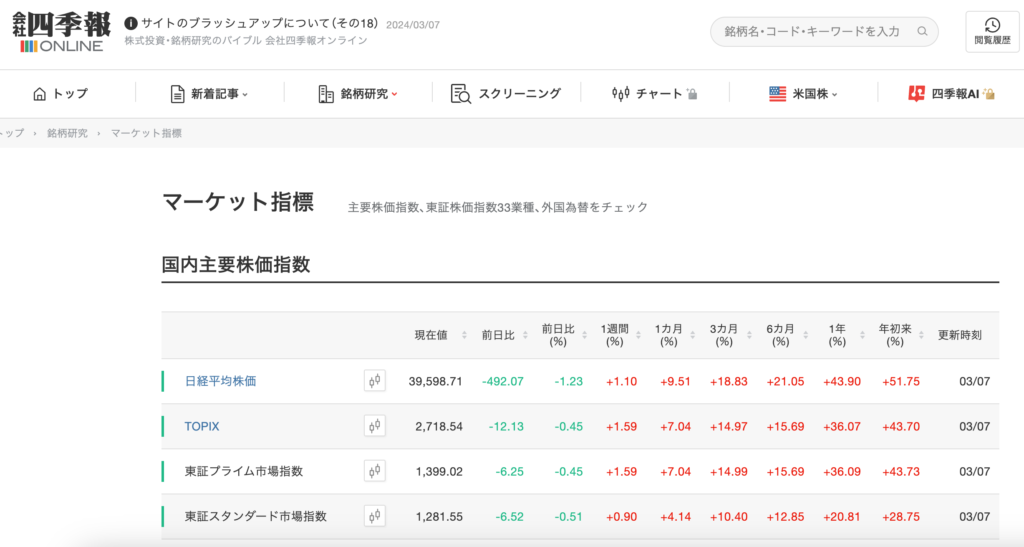Open スクリーニング from navigation bar
The width and height of the screenshot is (1024, 547).
click(x=506, y=94)
